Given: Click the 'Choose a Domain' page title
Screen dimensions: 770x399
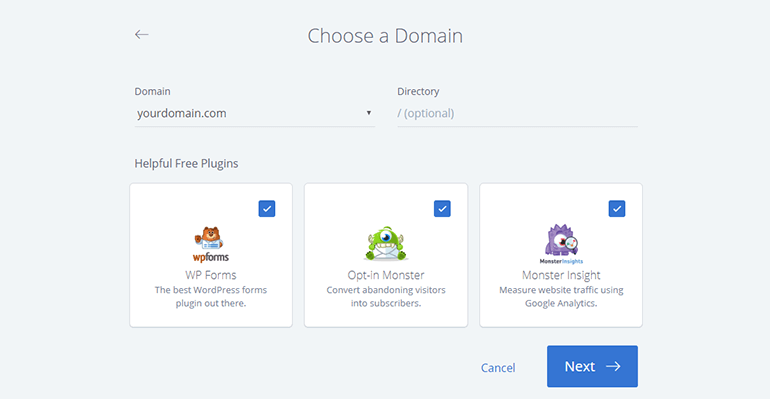Looking at the screenshot, I should pyautogui.click(x=385, y=36).
